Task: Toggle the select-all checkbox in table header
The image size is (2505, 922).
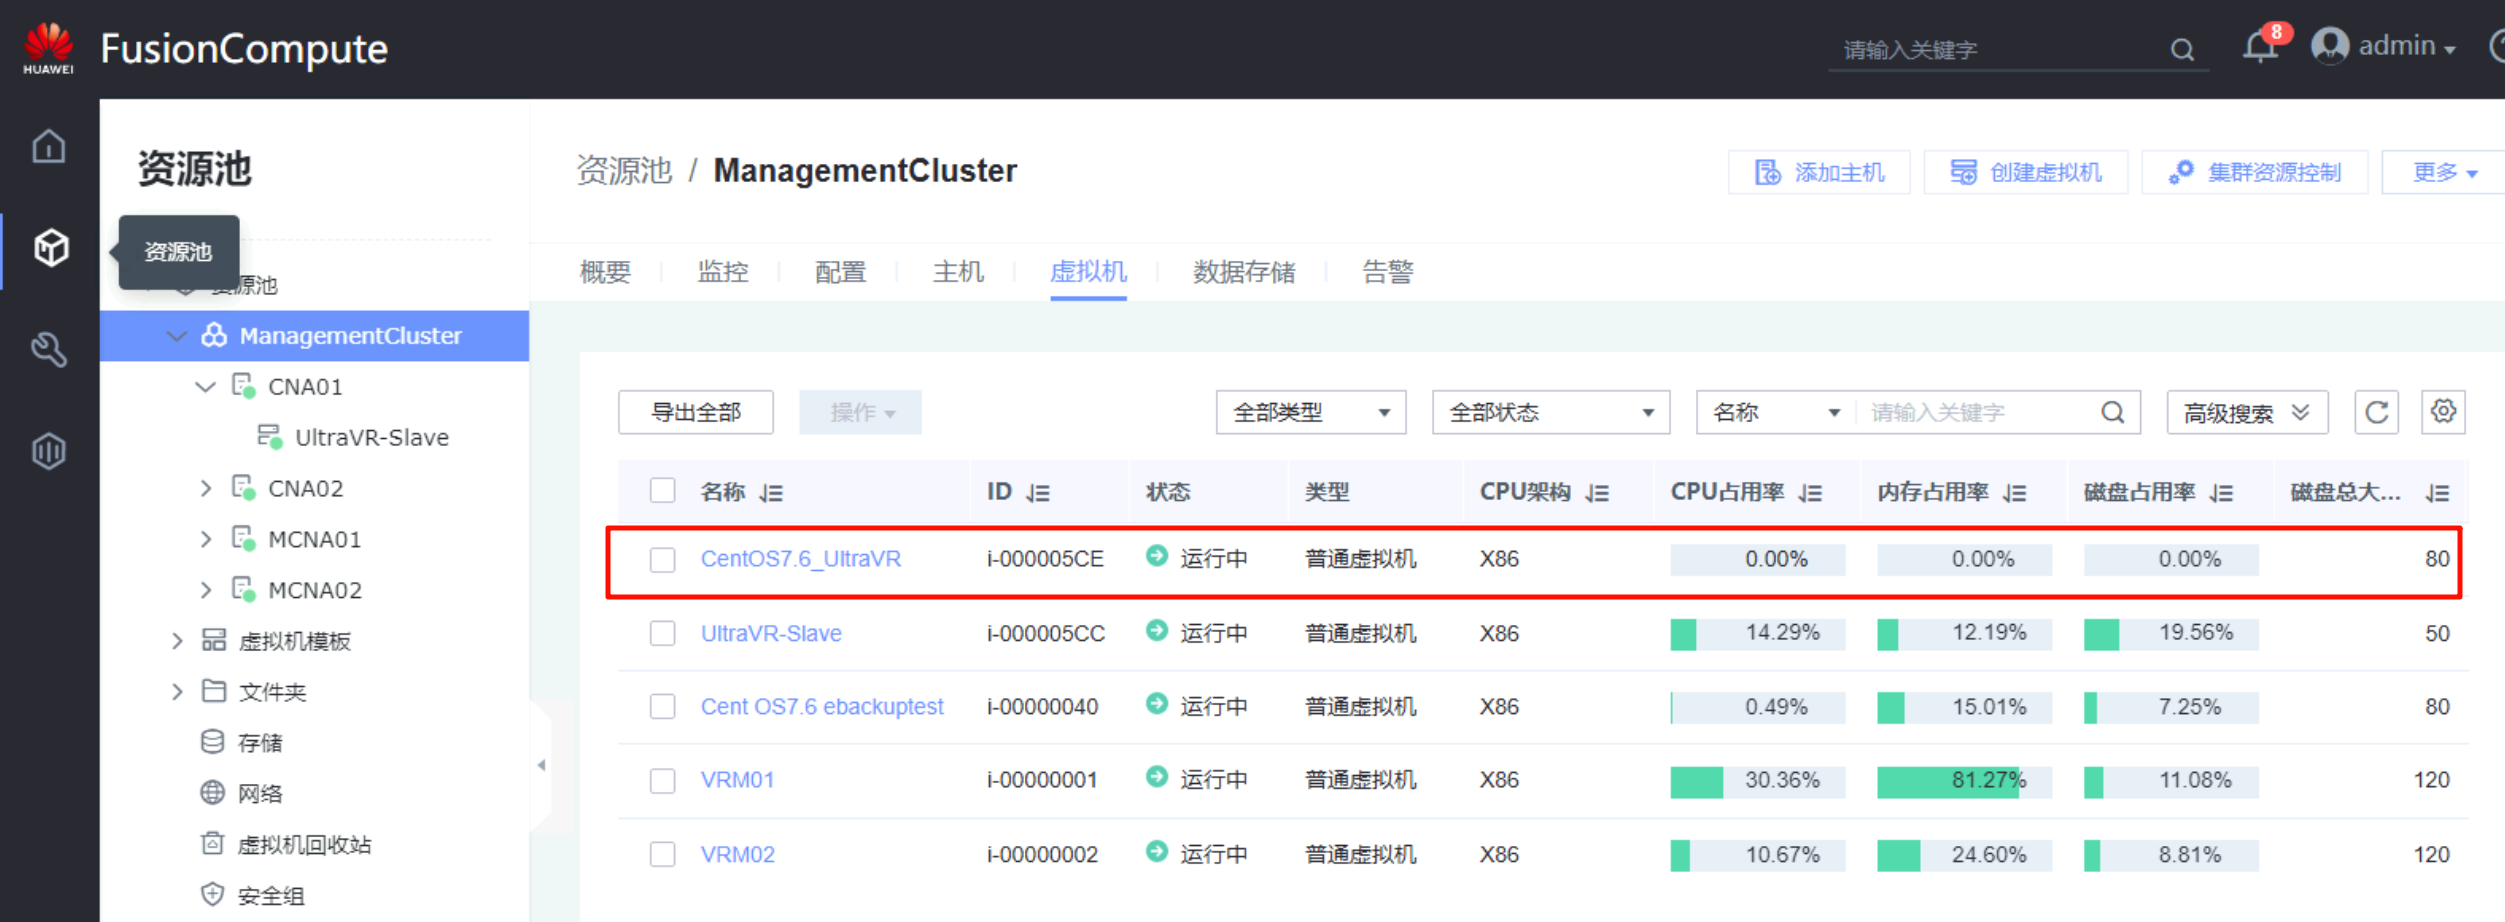Action: (662, 491)
